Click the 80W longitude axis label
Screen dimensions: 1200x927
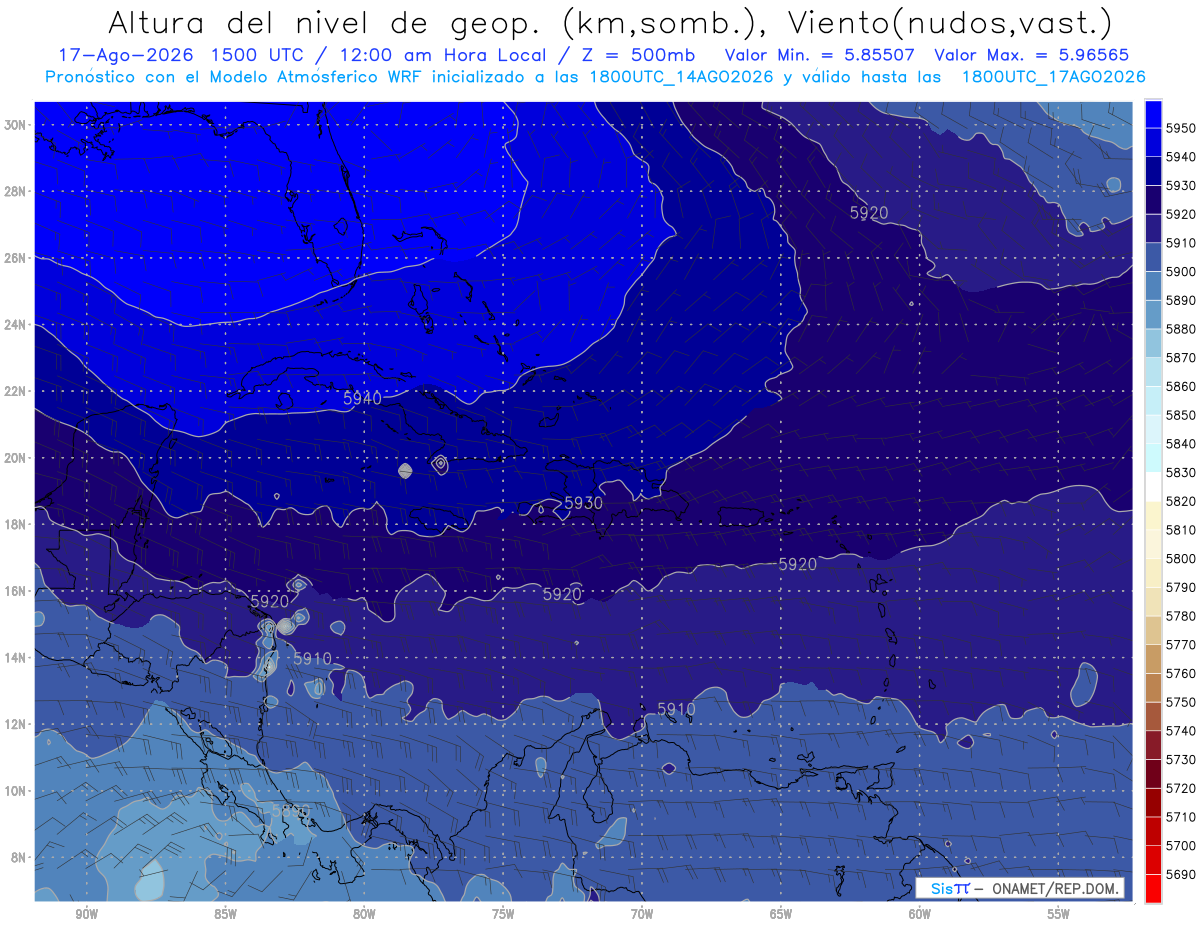[x=364, y=915]
